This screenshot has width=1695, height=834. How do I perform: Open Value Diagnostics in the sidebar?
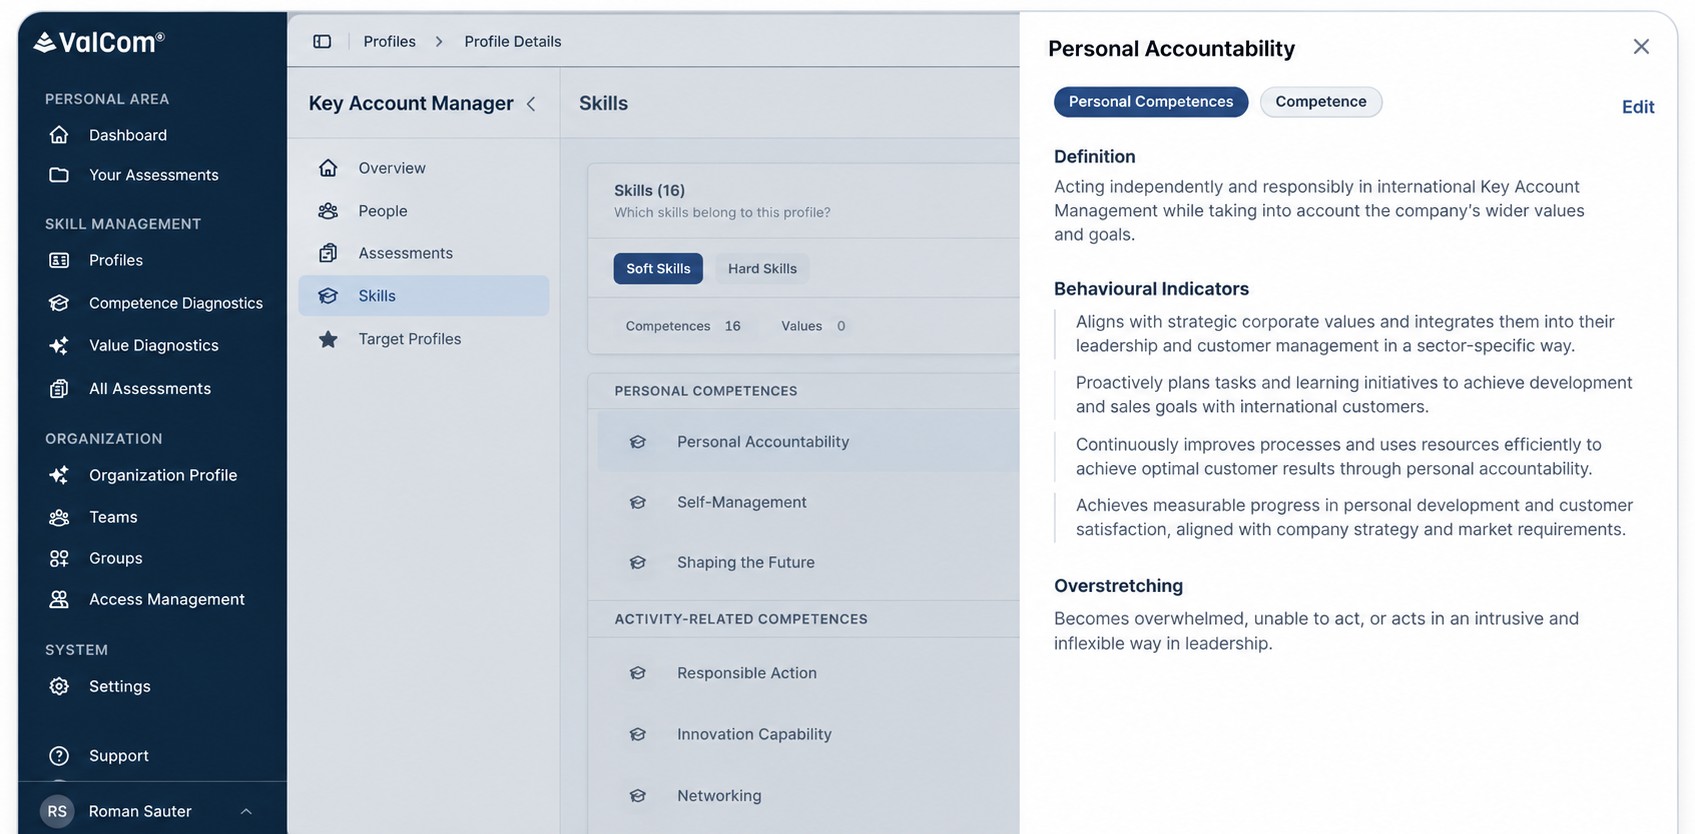pyautogui.click(x=152, y=345)
